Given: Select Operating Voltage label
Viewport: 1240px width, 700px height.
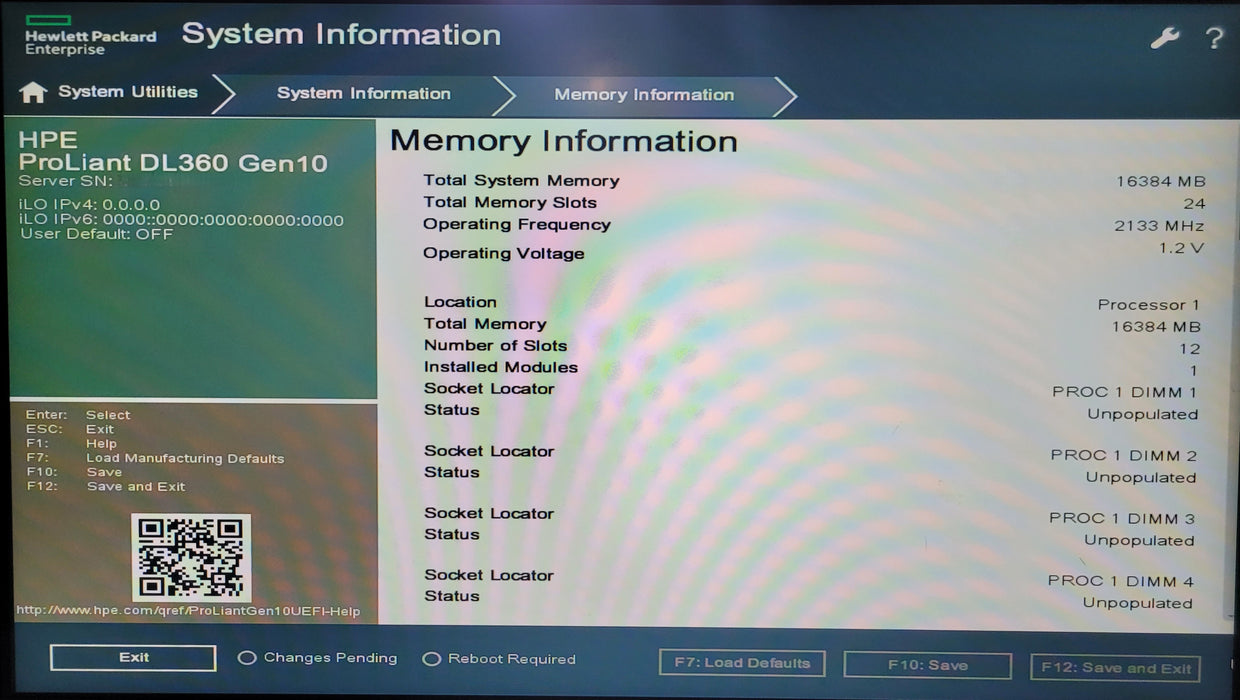Looking at the screenshot, I should pos(503,253).
